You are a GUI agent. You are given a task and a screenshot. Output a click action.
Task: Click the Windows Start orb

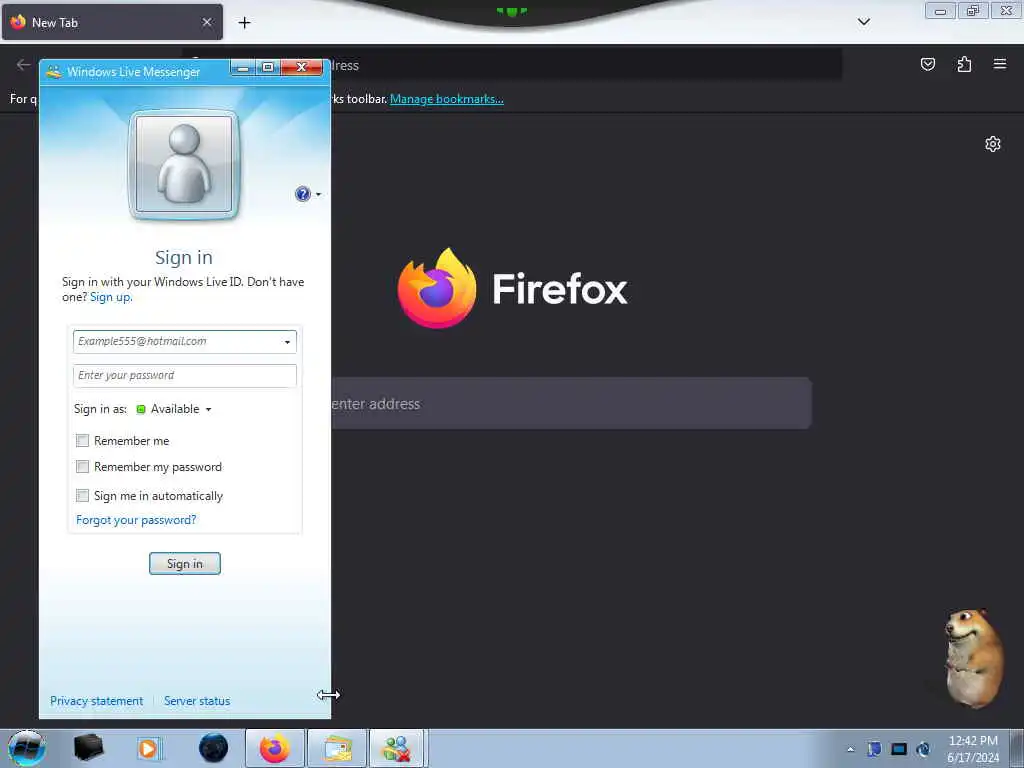(x=27, y=748)
